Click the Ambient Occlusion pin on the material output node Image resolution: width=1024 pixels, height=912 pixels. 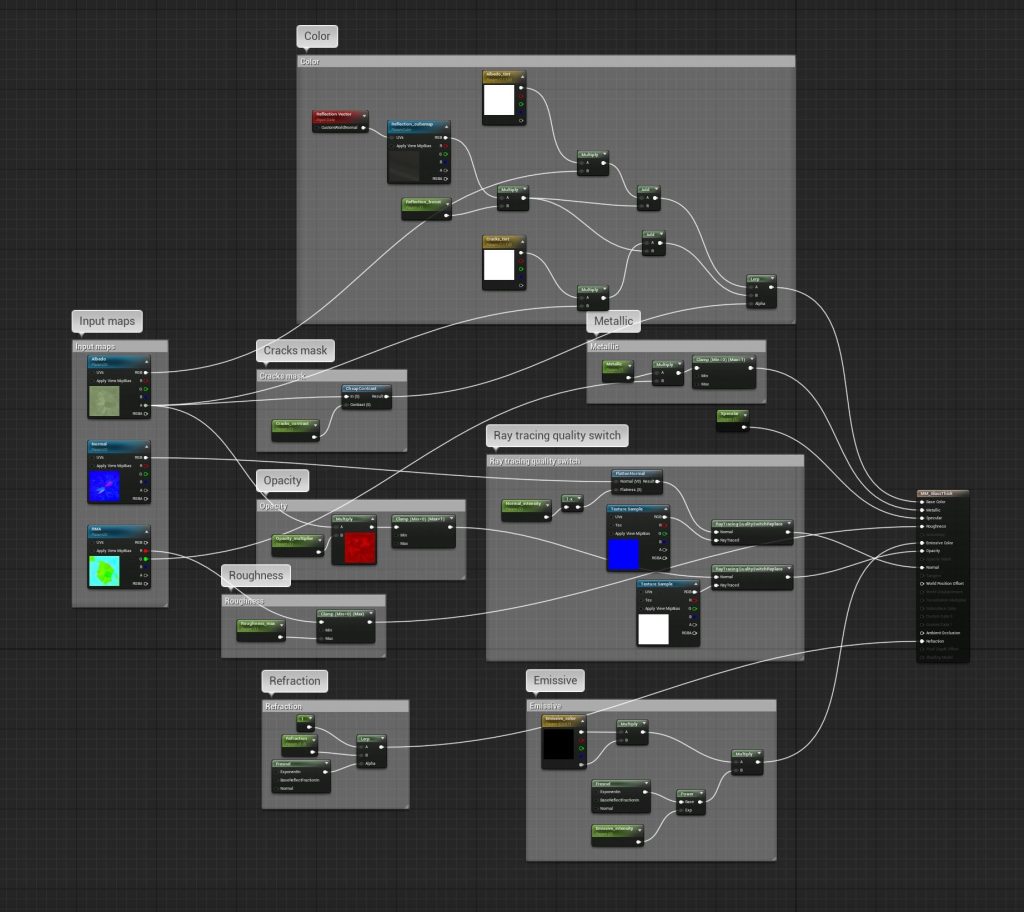[x=921, y=633]
